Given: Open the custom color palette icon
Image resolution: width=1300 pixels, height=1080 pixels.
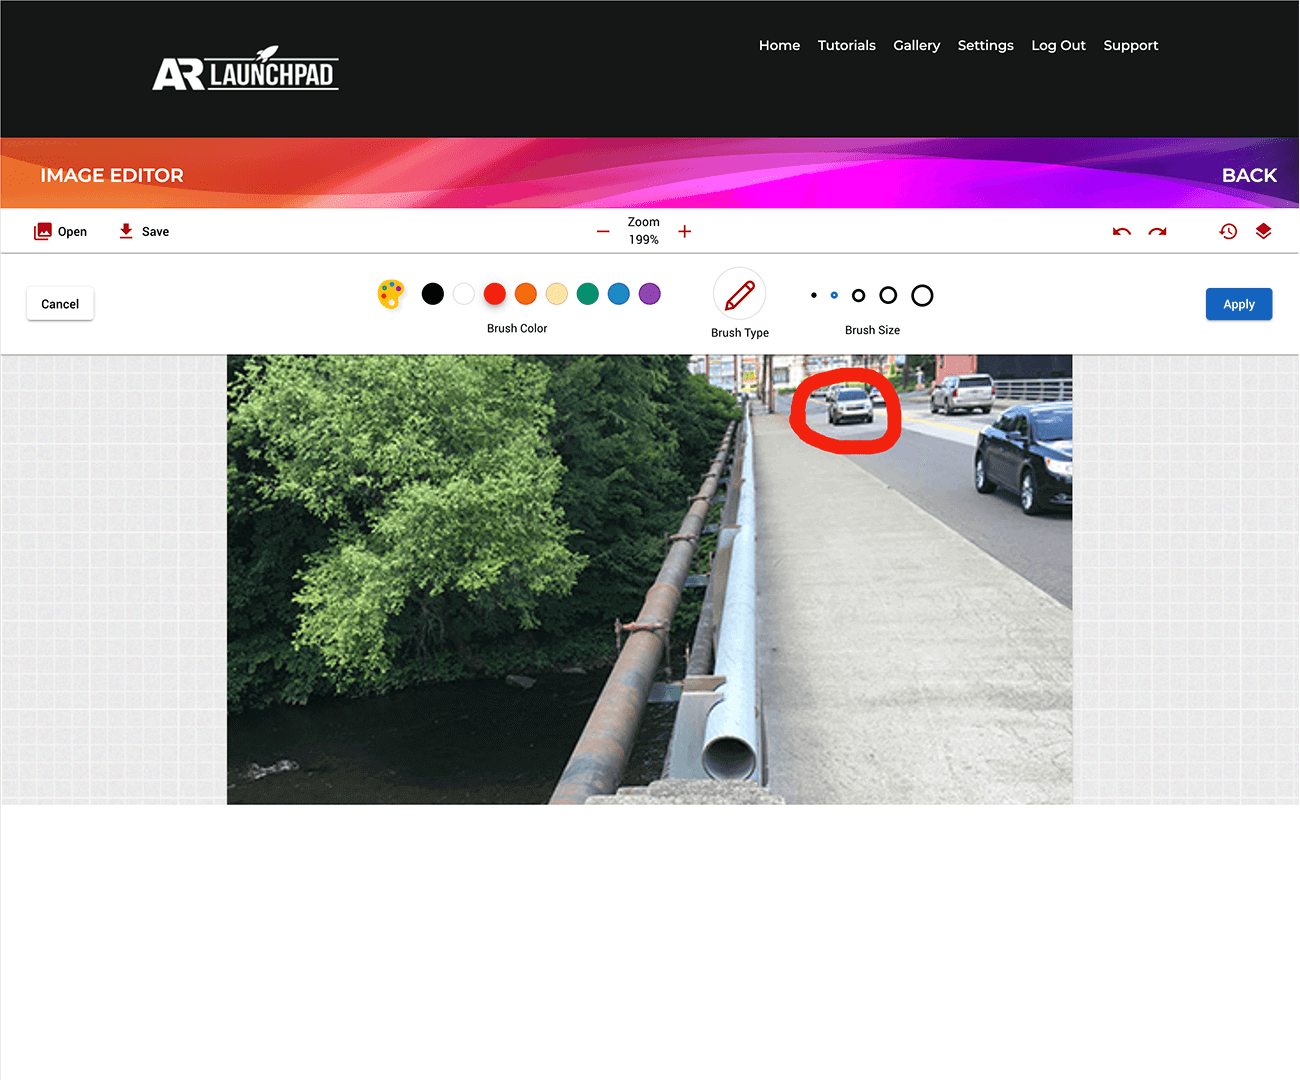Looking at the screenshot, I should (x=391, y=294).
